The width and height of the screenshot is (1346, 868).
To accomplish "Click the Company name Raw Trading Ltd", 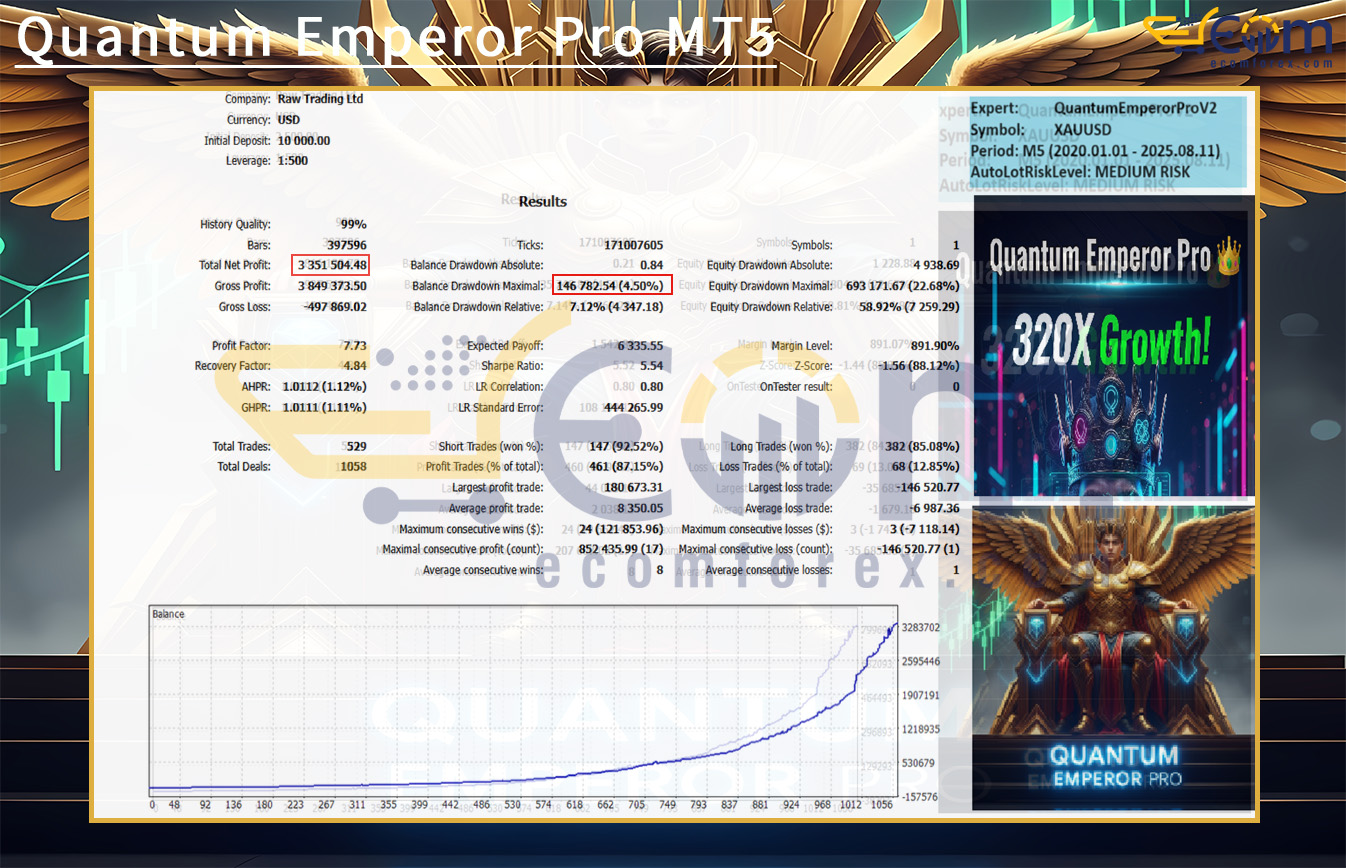I will tap(320, 99).
